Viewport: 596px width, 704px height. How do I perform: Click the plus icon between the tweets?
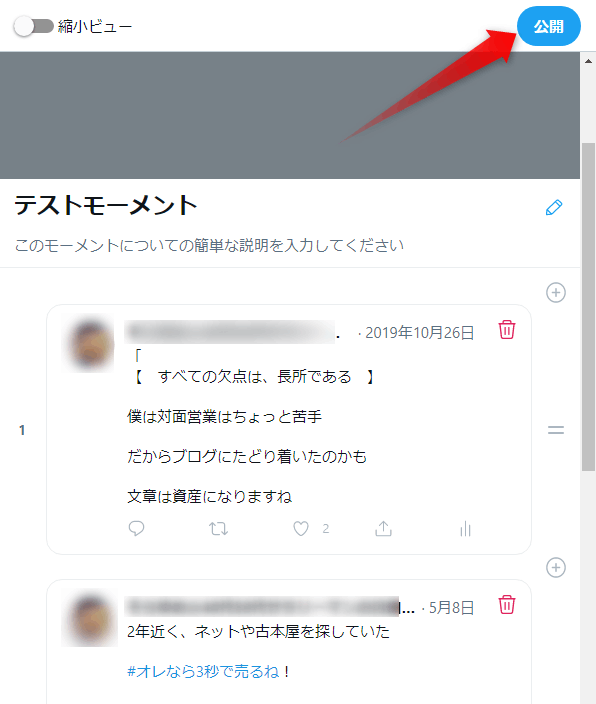[556, 568]
